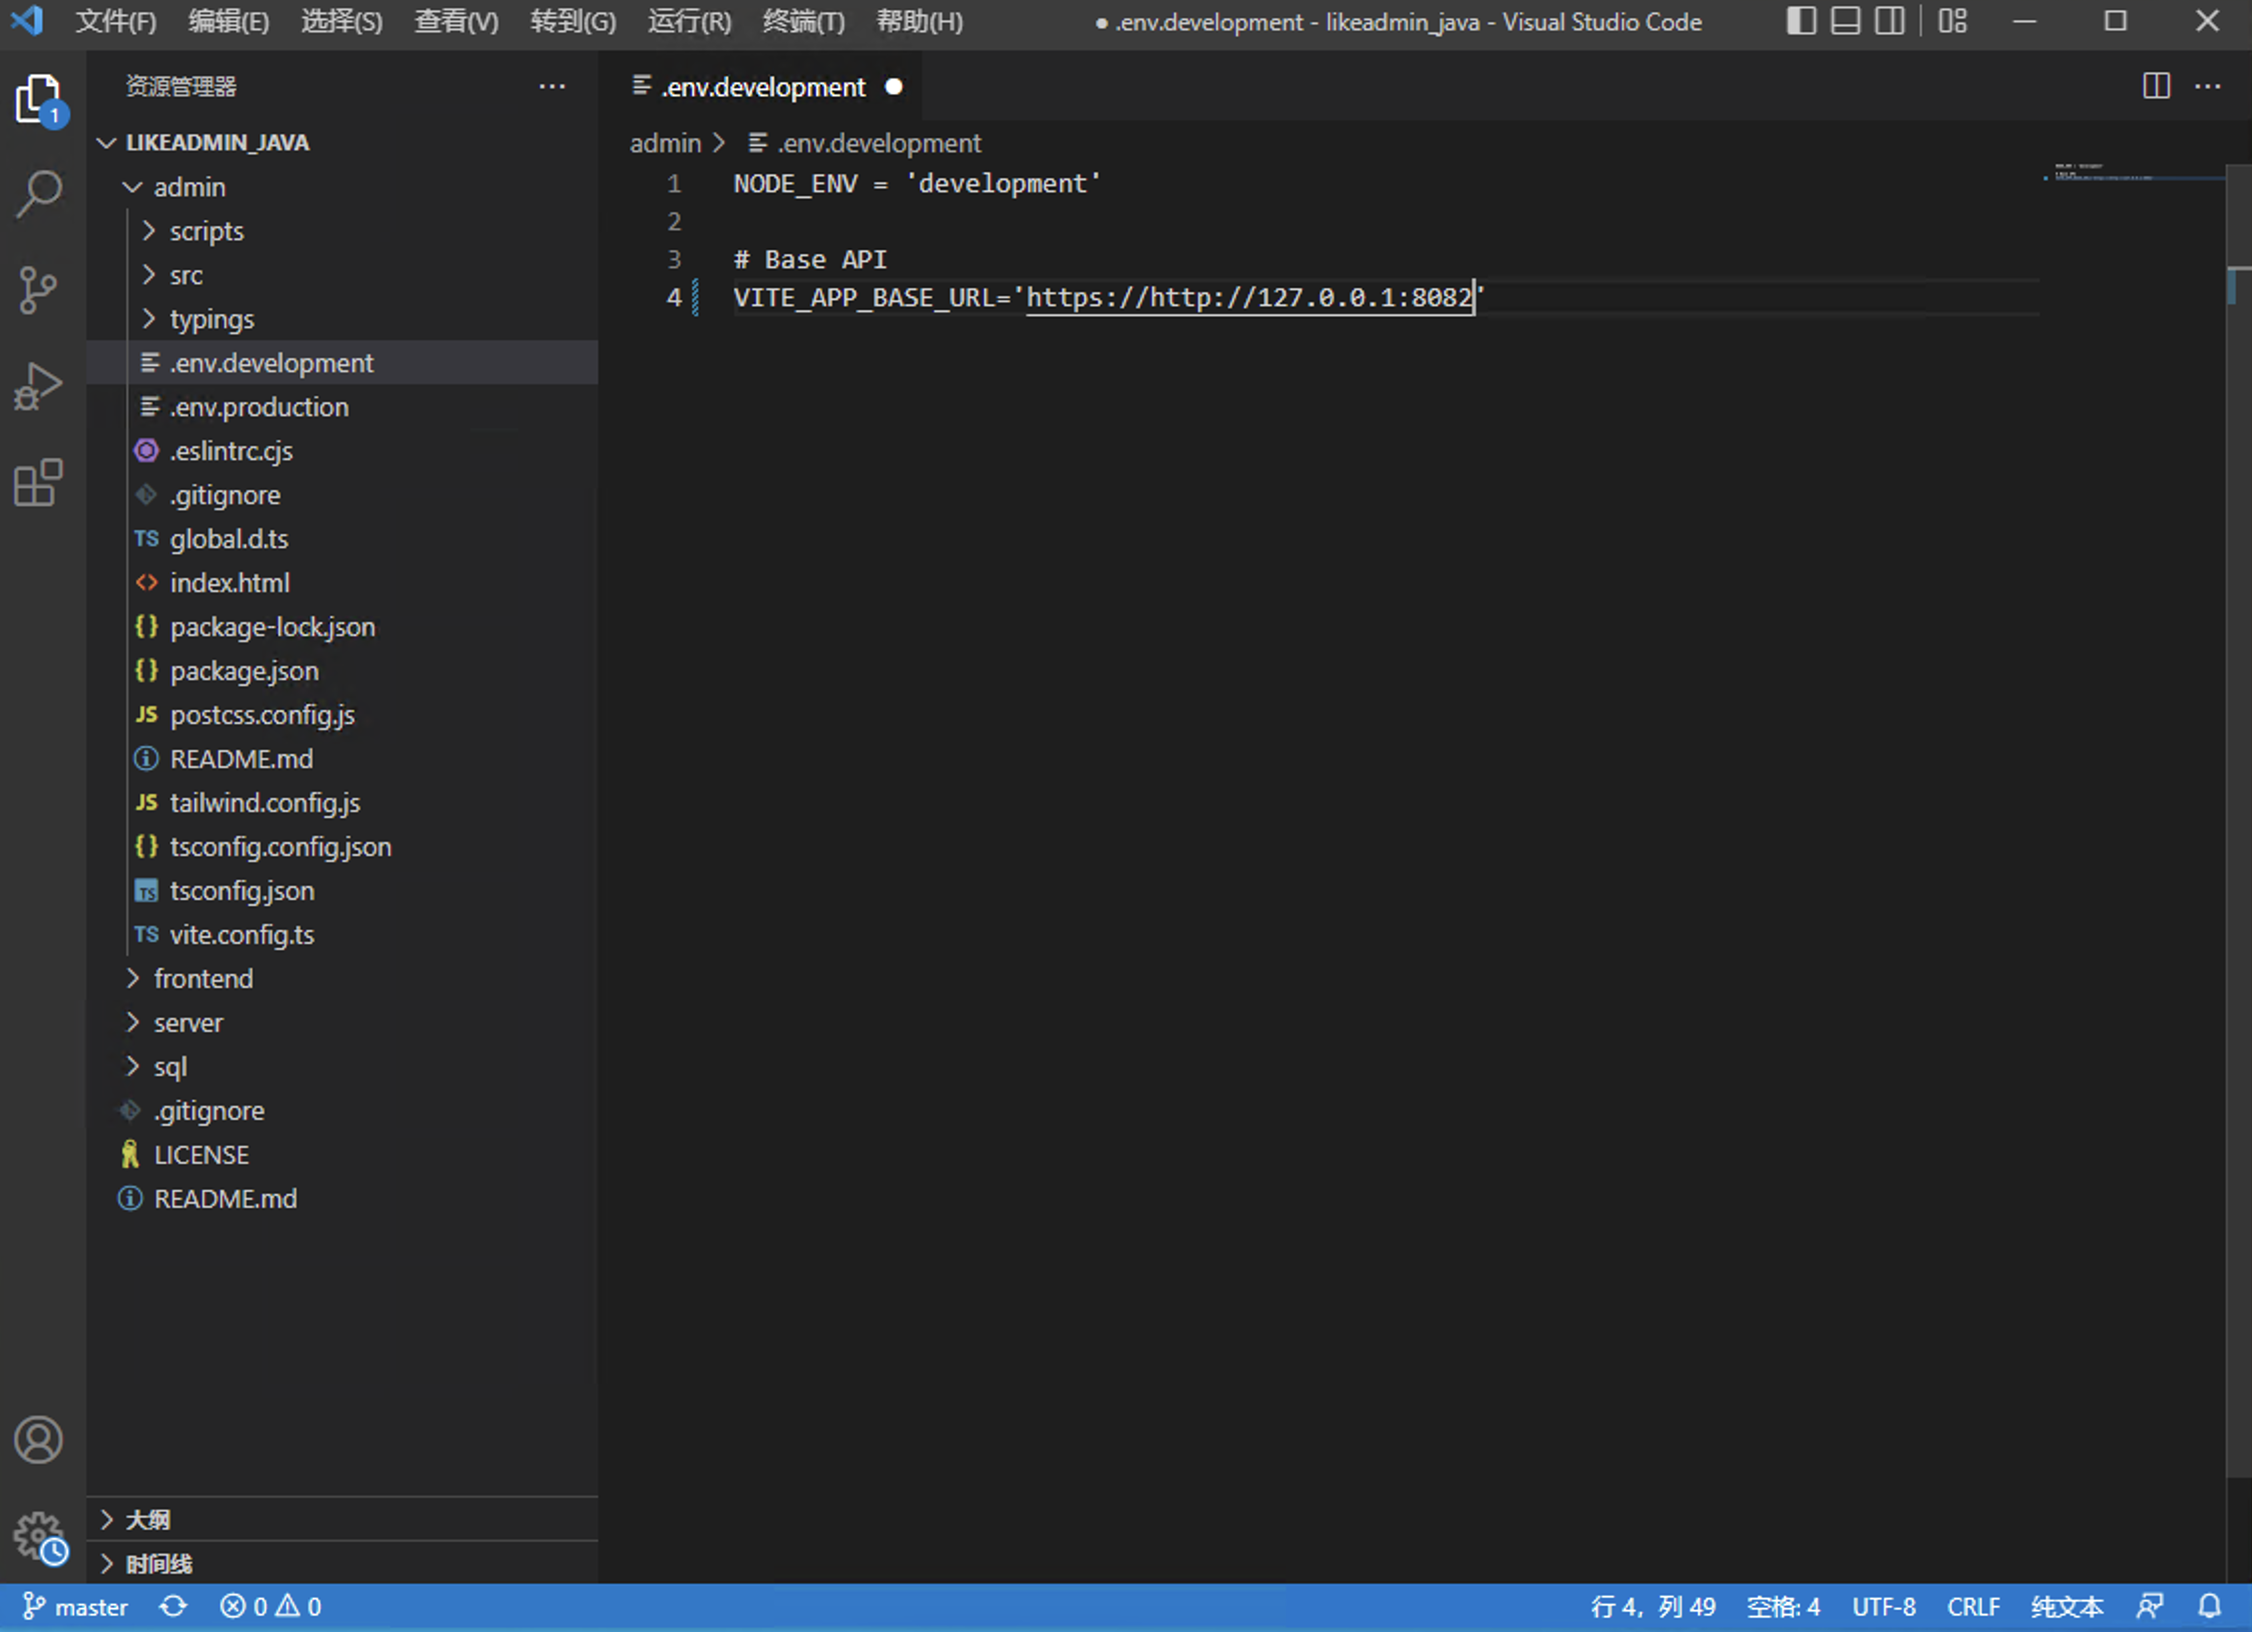This screenshot has width=2252, height=1632.
Task: Open the 选择(S) menu
Action: [x=342, y=21]
